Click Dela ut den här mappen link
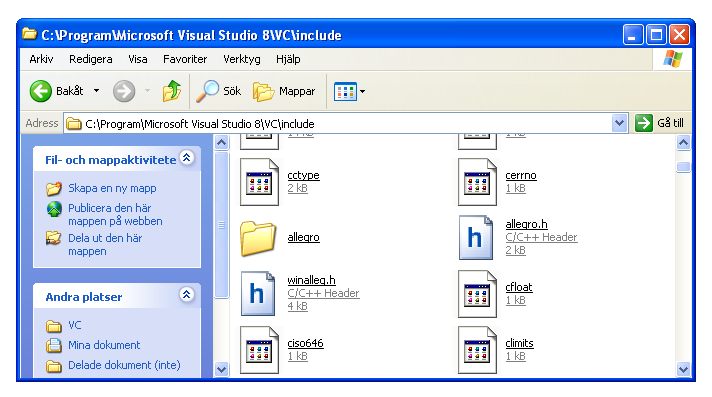Image resolution: width=712 pixels, height=397 pixels. tap(105, 244)
